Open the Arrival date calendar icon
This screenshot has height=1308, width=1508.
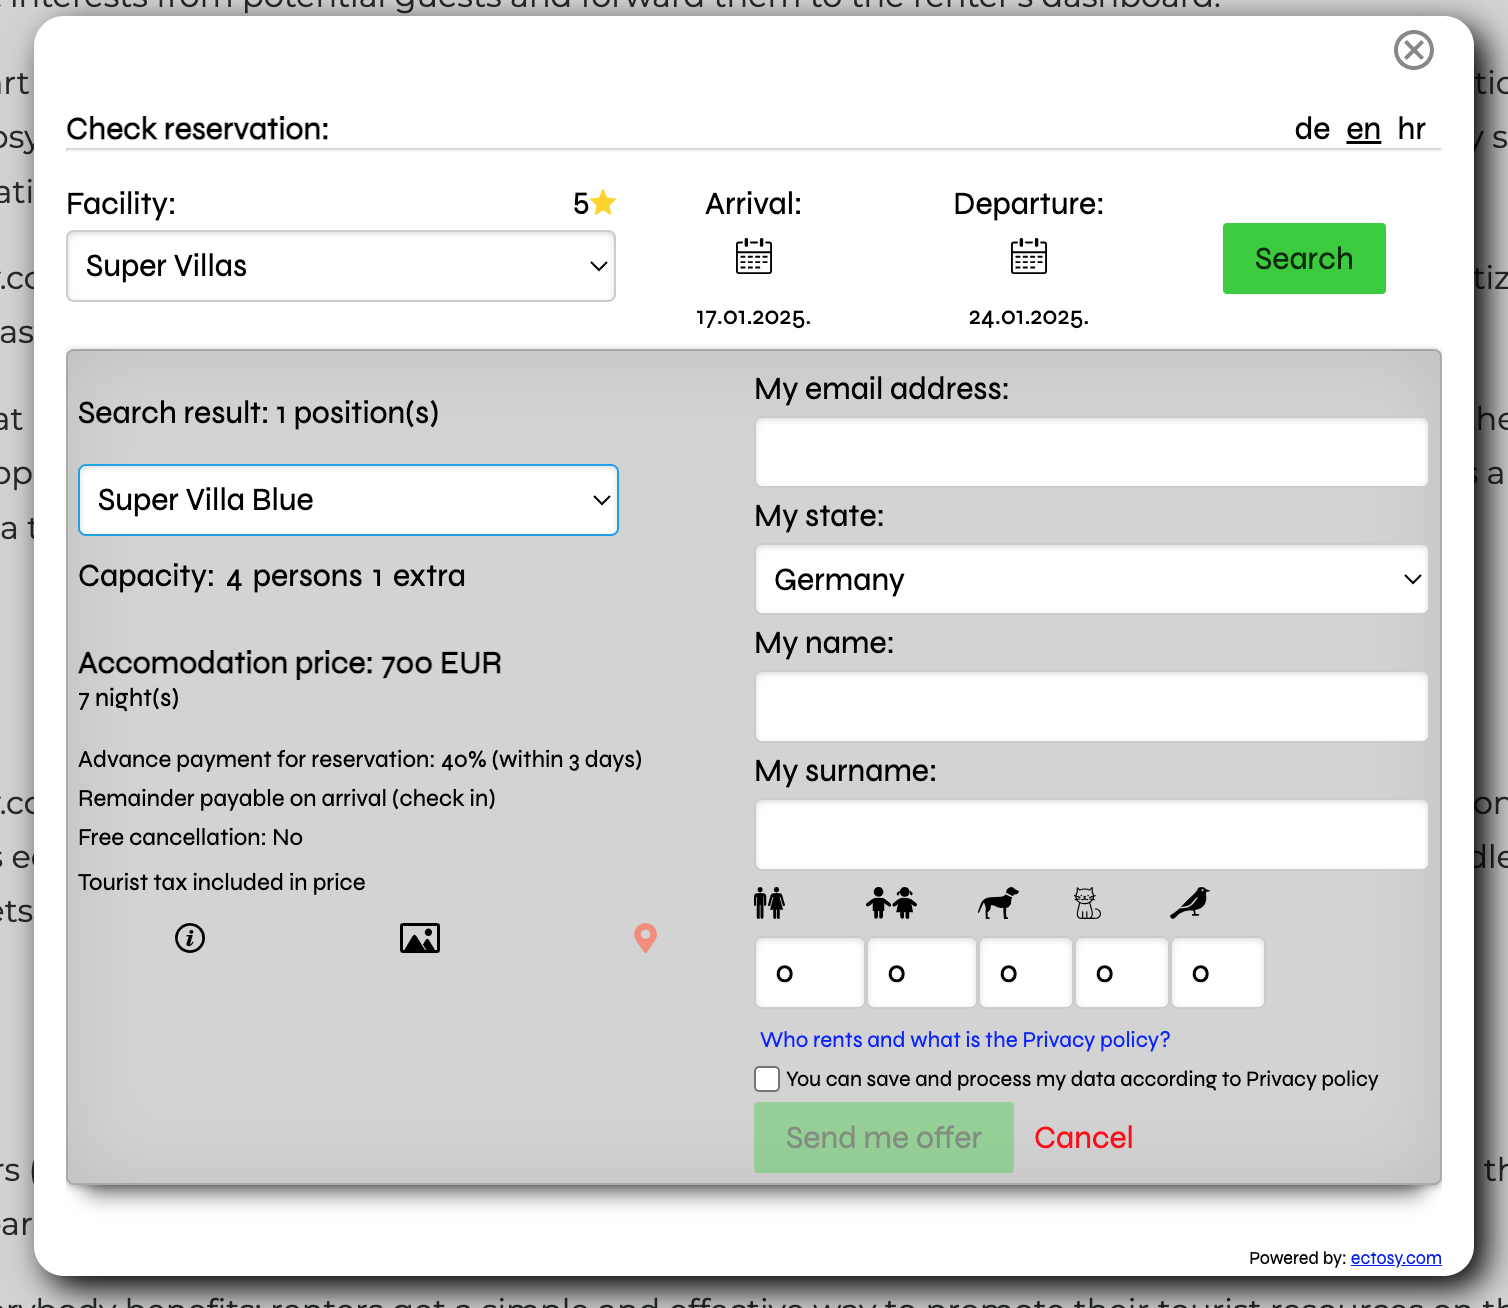[753, 256]
